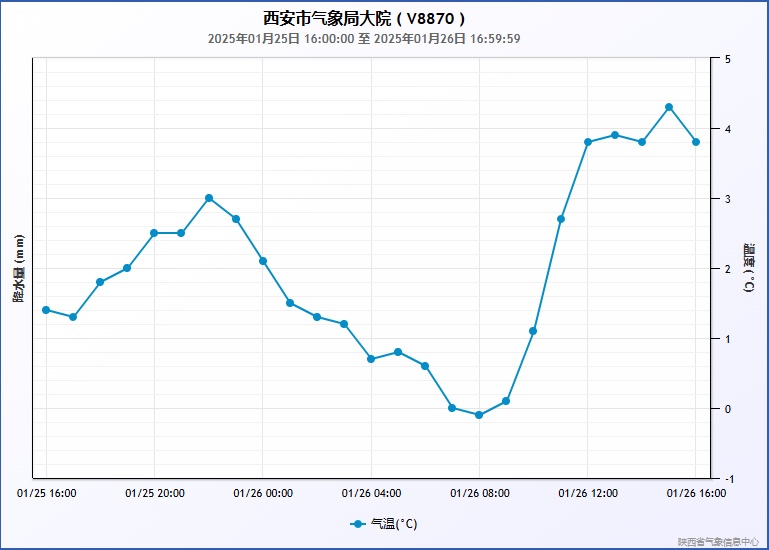Select the lowest data point at 01/26 08:00
Screen dimensions: 769x550
pos(479,415)
